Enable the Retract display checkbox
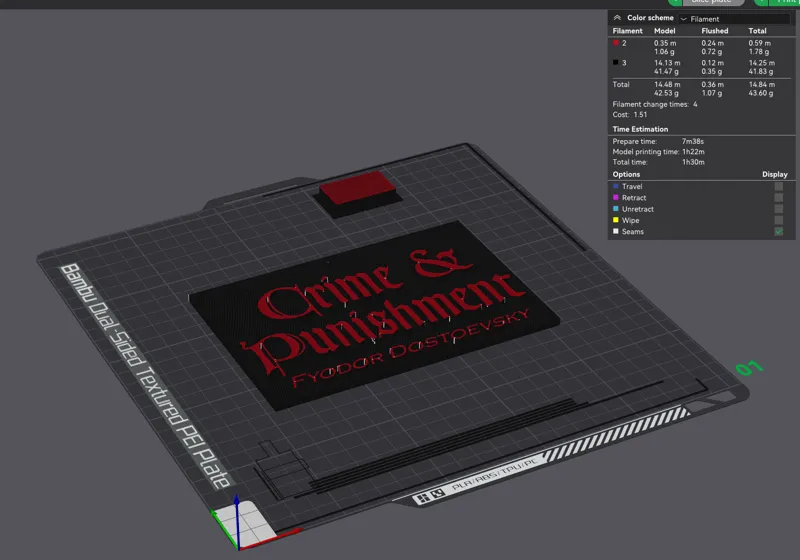Screen dimensions: 800x560 (779, 198)
